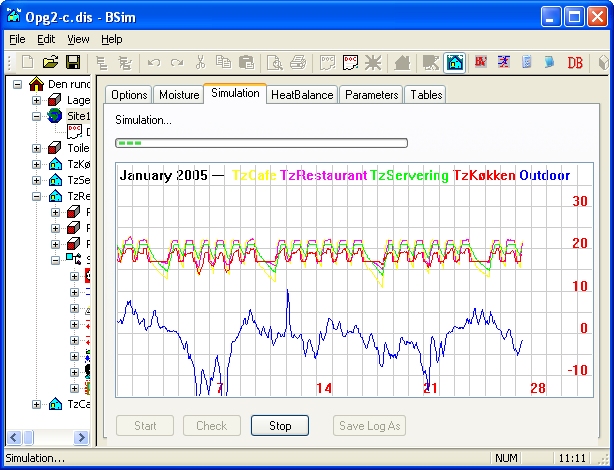Click the tree panel scroll-left arrow
The width and height of the screenshot is (614, 470).
point(14,437)
